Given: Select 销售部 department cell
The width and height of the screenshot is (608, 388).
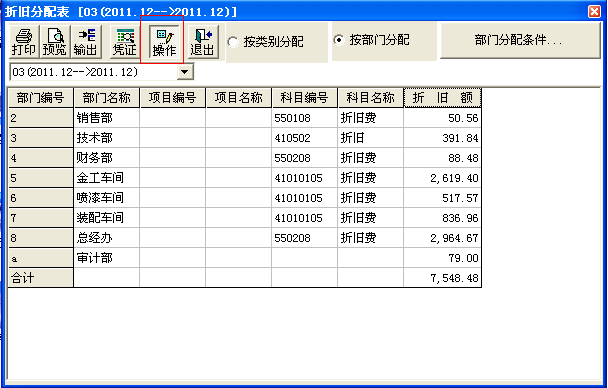Looking at the screenshot, I should coord(107,118).
